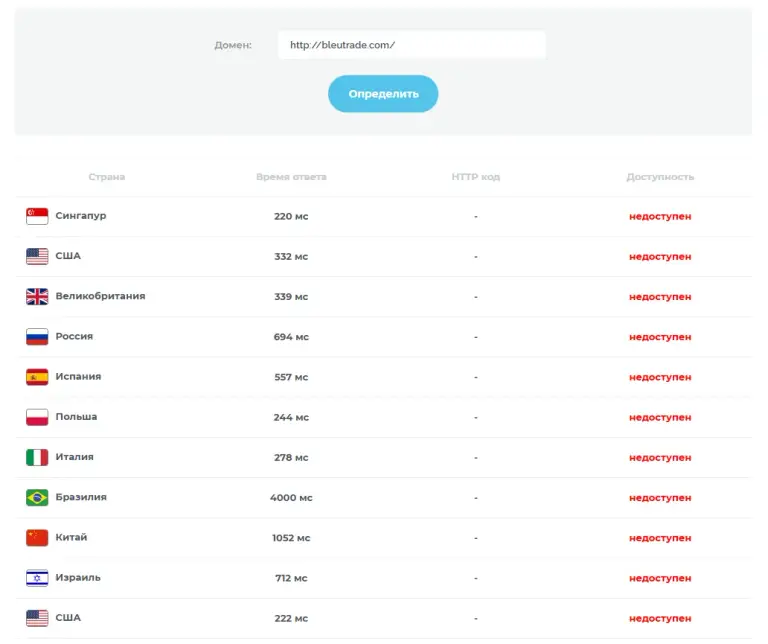Click the Страна column header
768x644 pixels.
(x=107, y=177)
